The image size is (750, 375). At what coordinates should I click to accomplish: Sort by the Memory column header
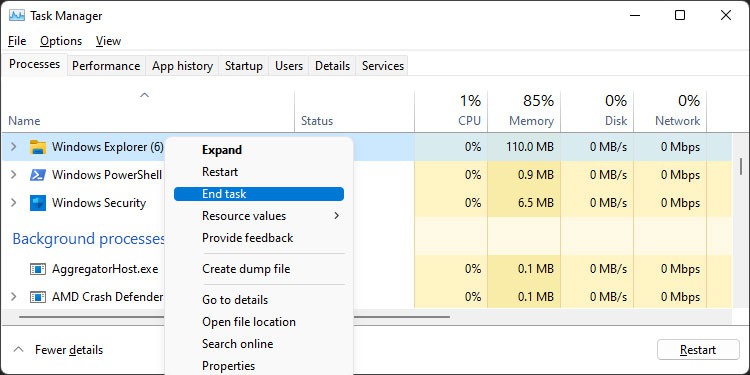click(531, 121)
